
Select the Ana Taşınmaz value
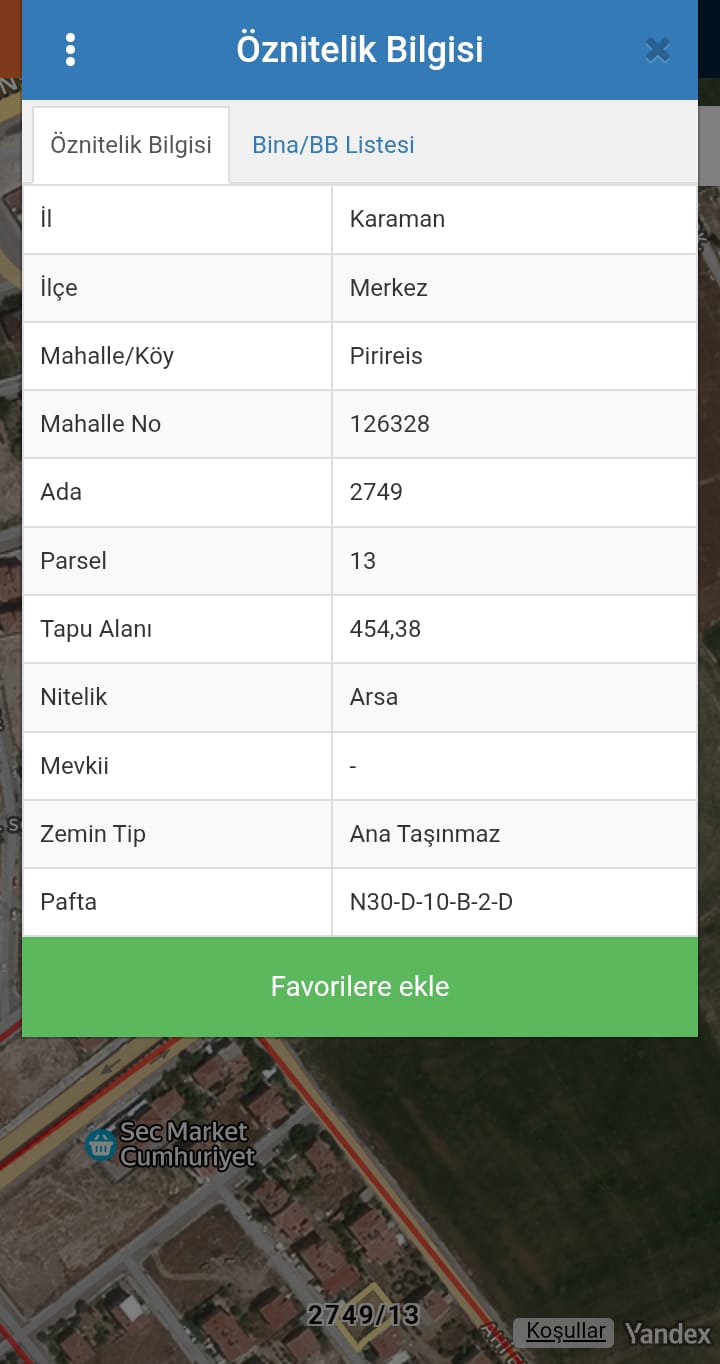tap(425, 834)
